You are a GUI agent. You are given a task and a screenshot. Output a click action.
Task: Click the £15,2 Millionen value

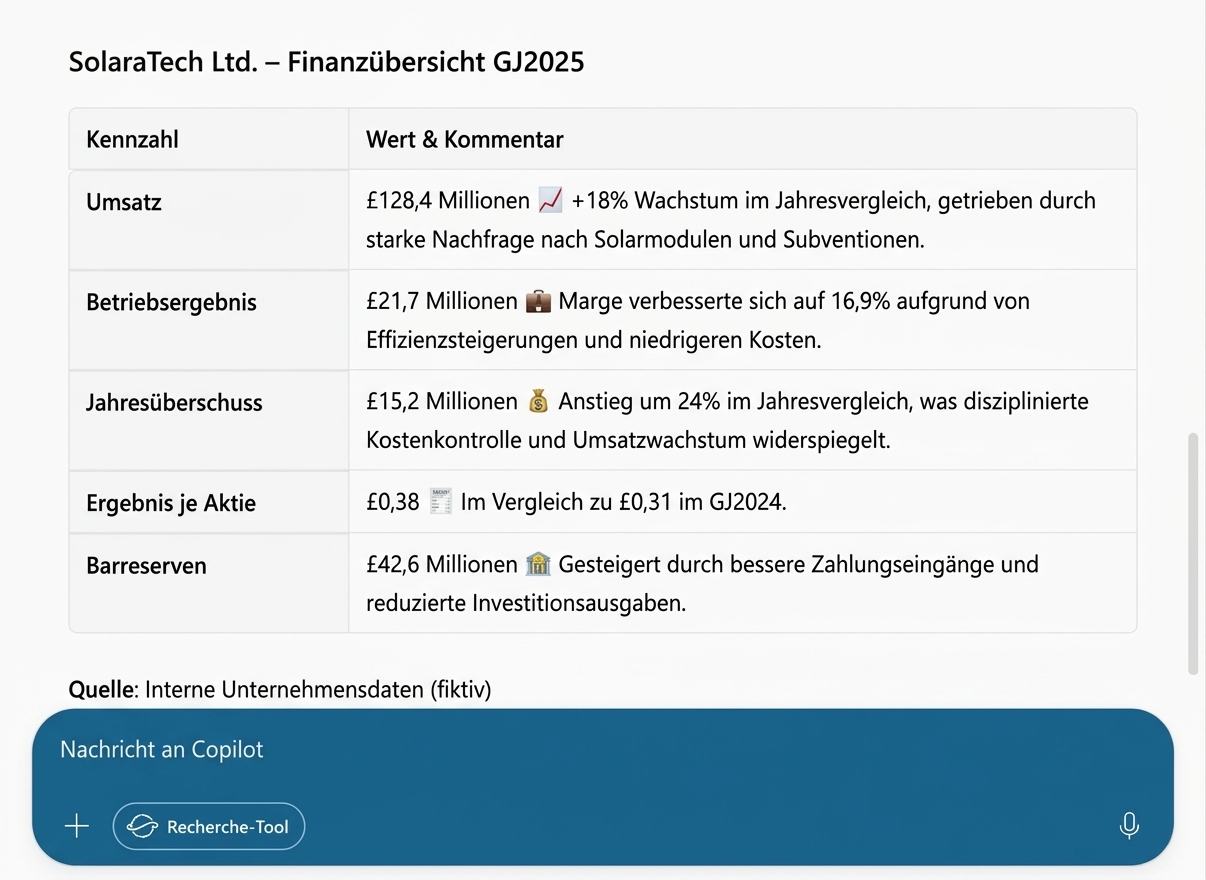[442, 402]
